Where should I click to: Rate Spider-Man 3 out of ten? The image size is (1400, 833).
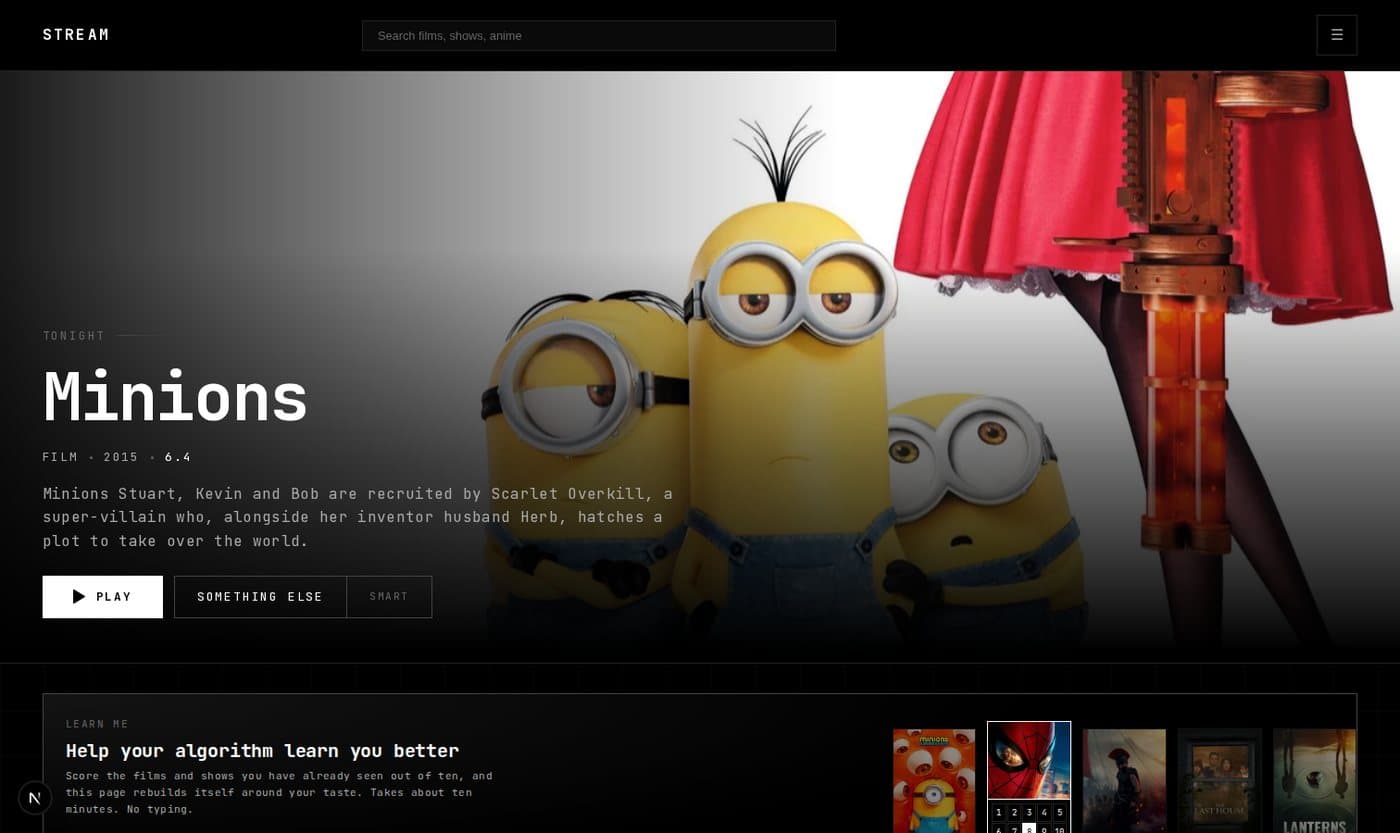pos(1029,813)
